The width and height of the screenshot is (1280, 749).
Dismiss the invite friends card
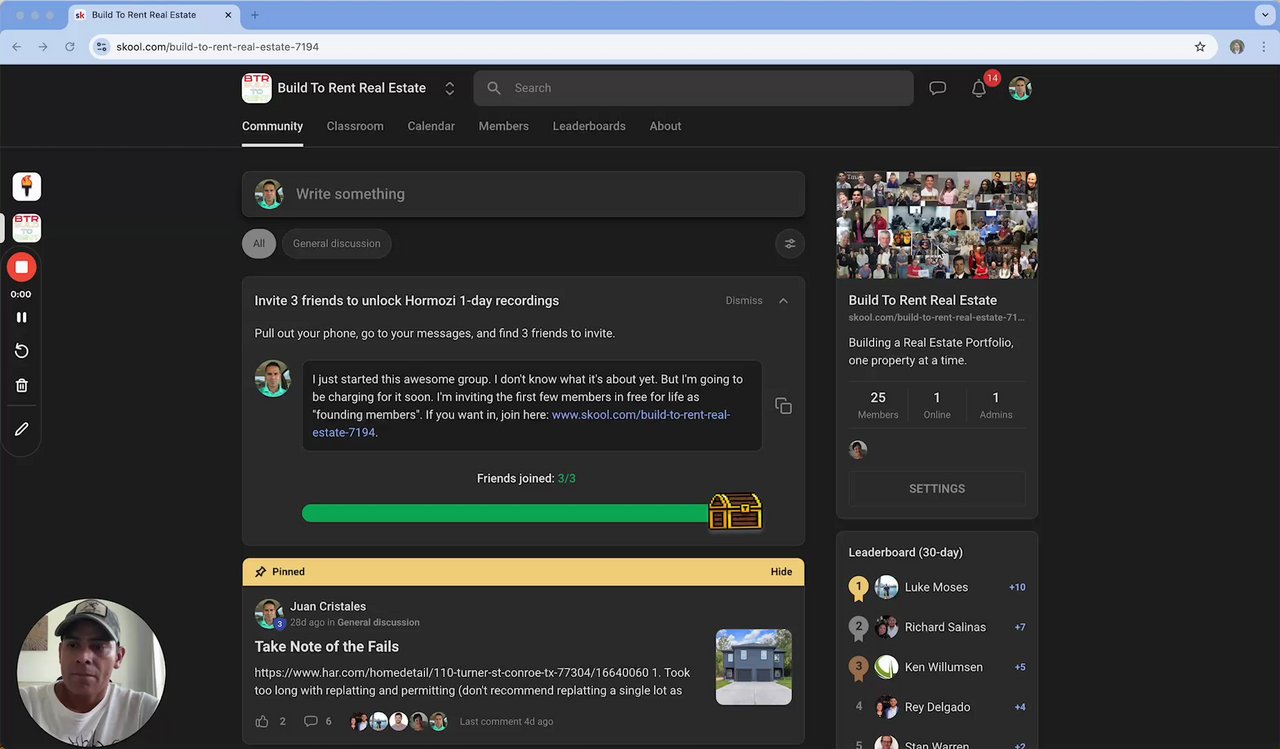743,301
